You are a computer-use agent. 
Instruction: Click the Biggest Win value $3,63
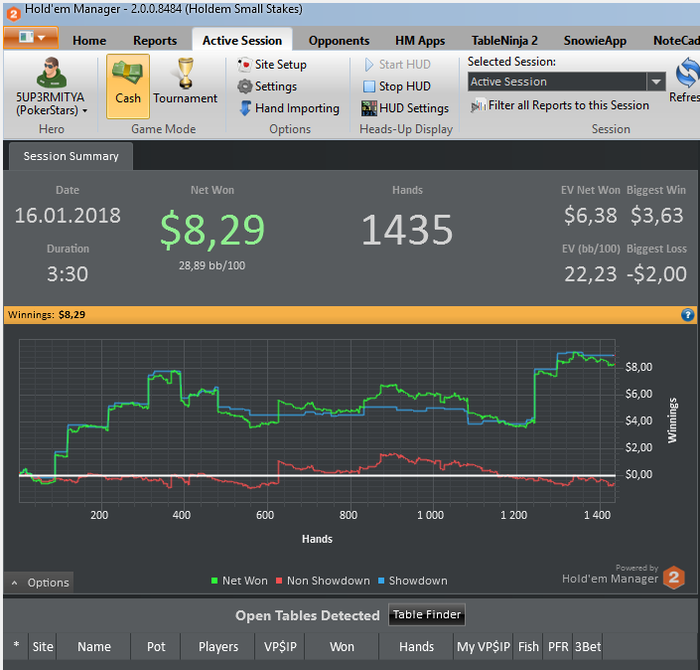tap(657, 216)
